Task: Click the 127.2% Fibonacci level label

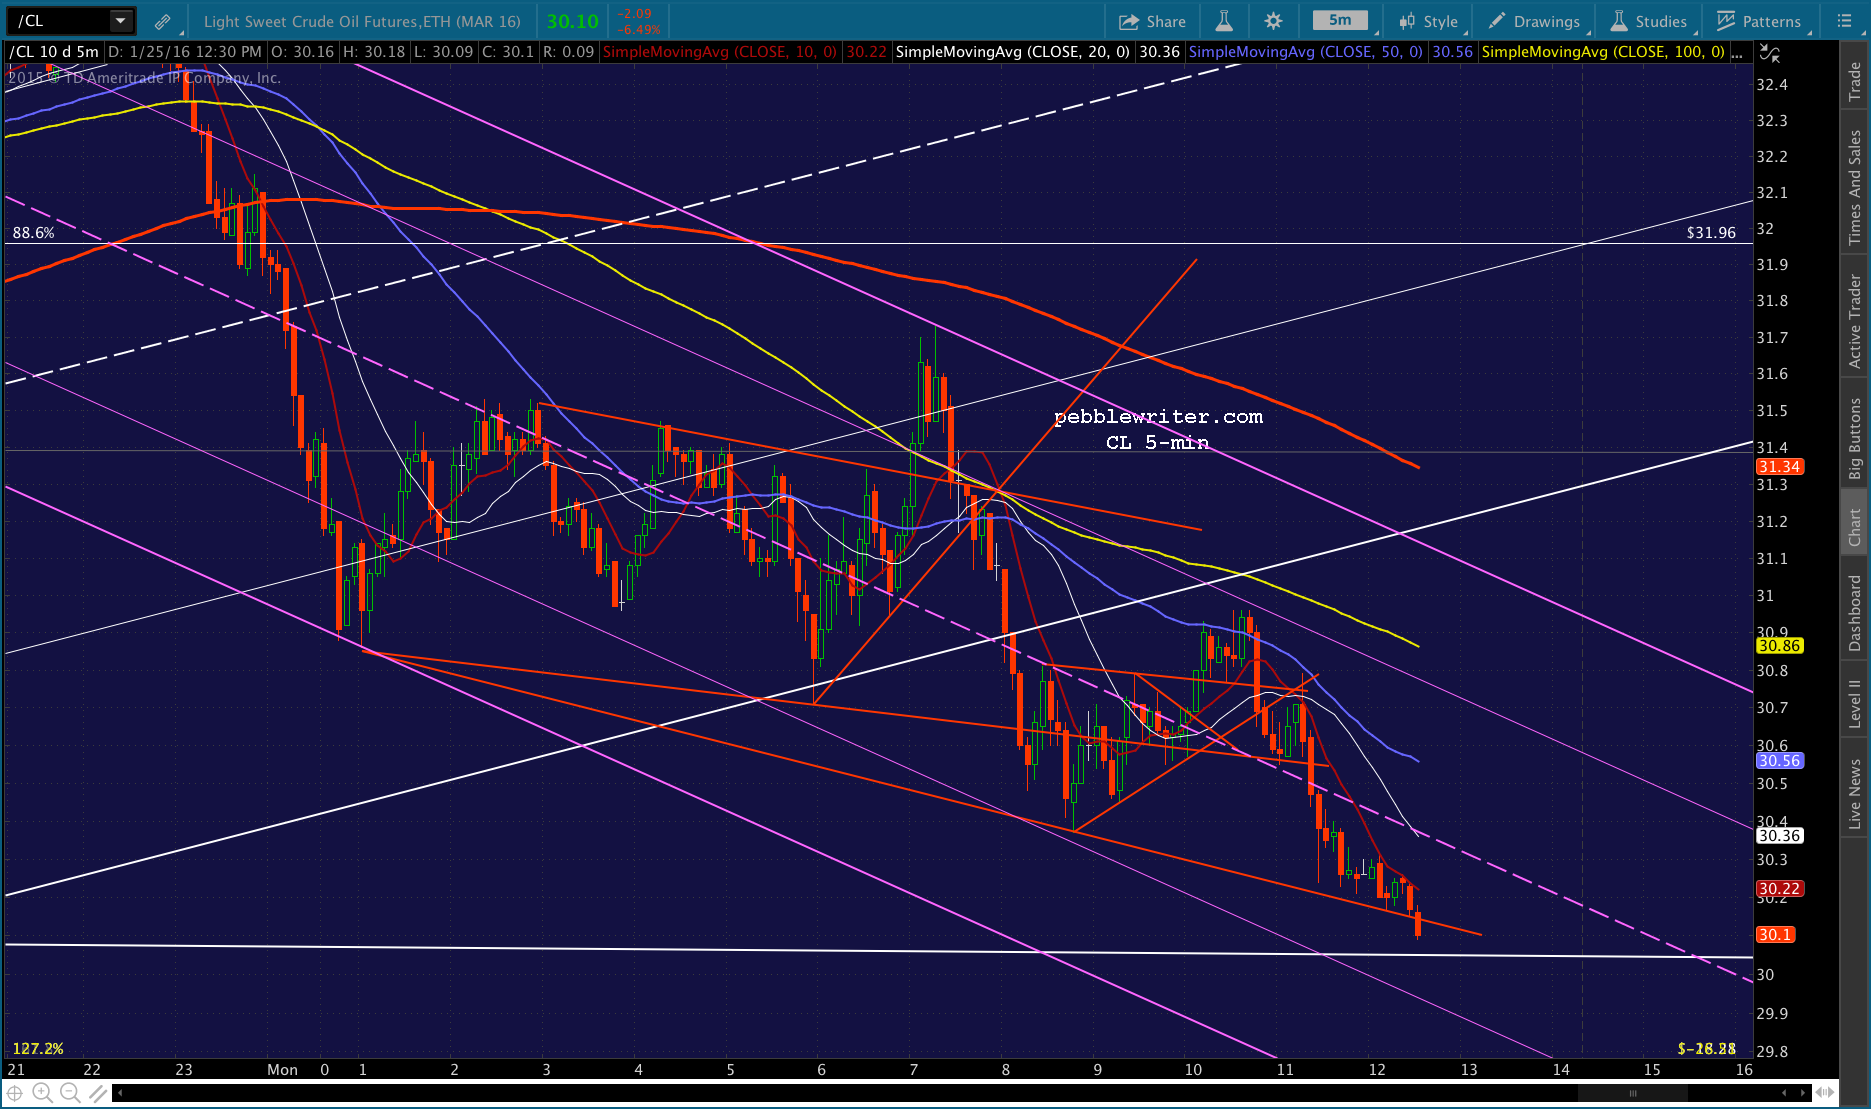Action: (x=37, y=1049)
